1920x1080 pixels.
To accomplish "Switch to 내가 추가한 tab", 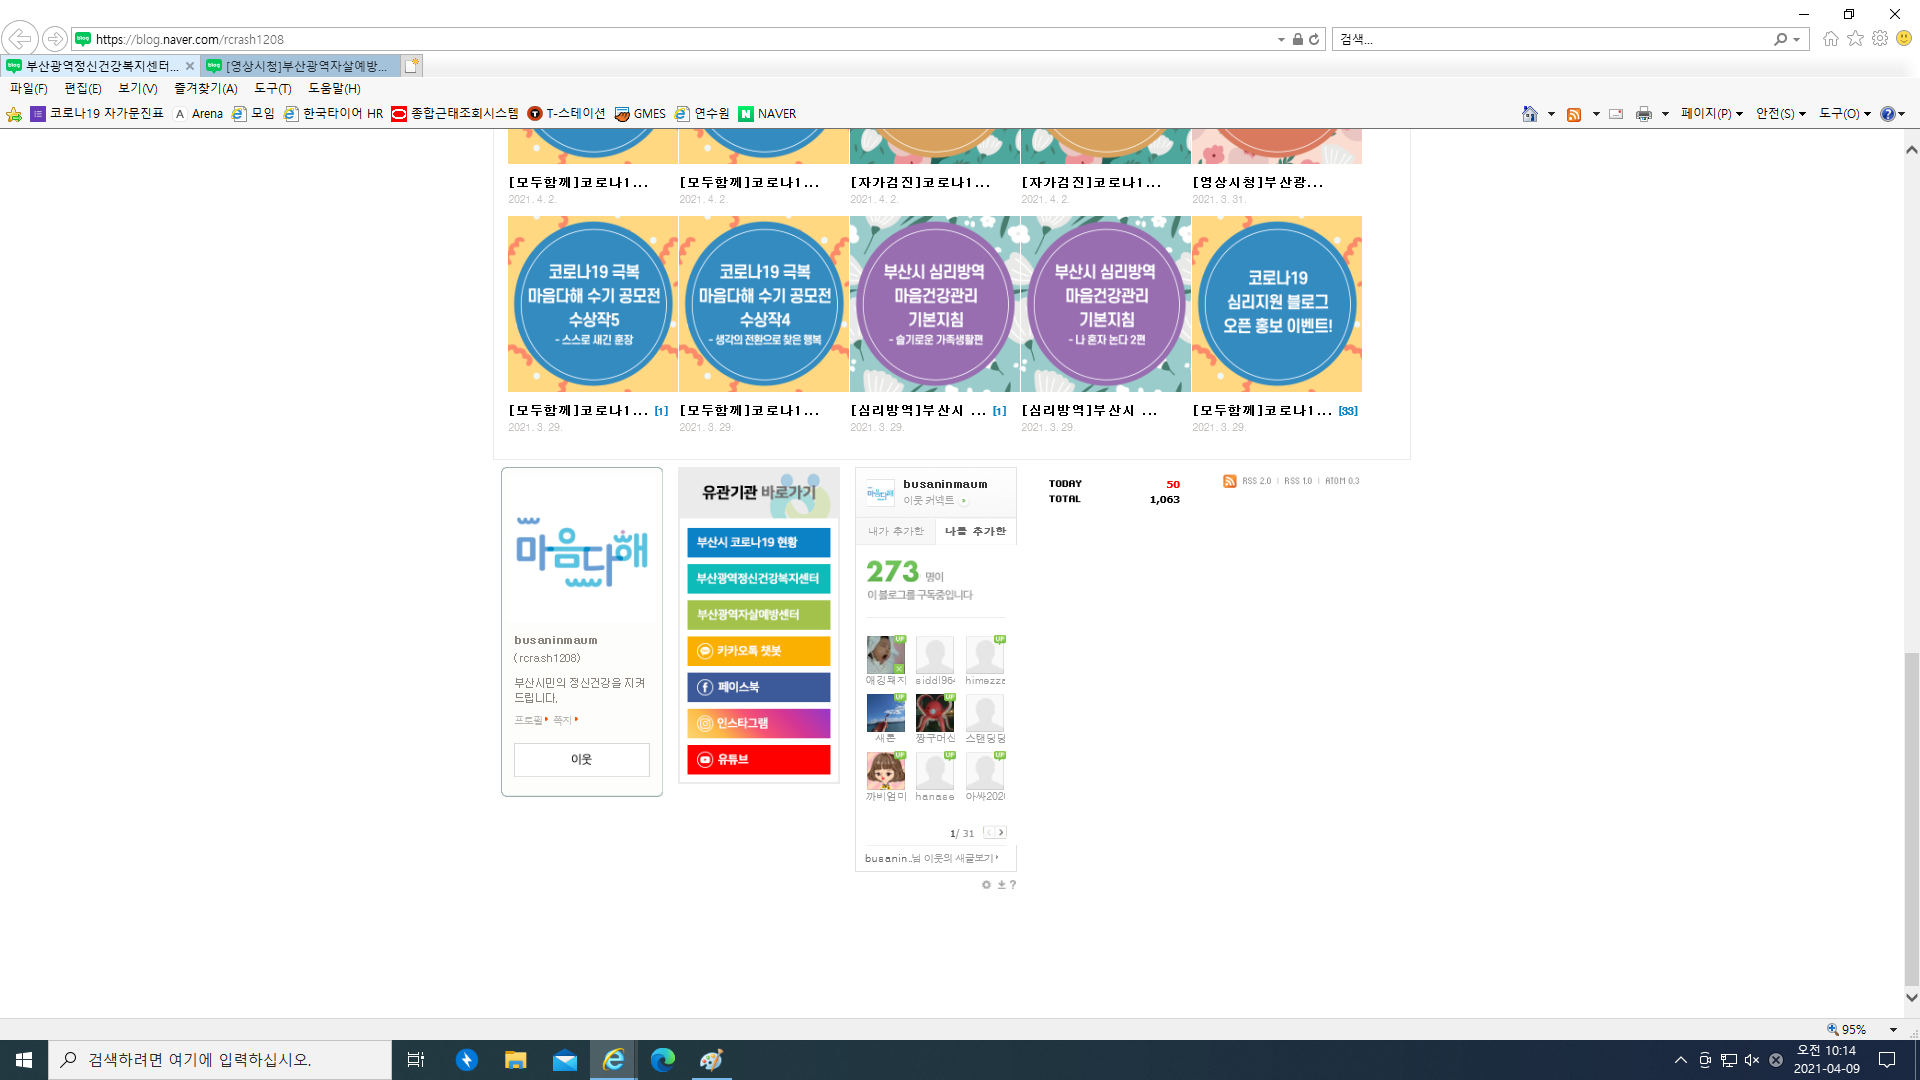I will pyautogui.click(x=895, y=531).
